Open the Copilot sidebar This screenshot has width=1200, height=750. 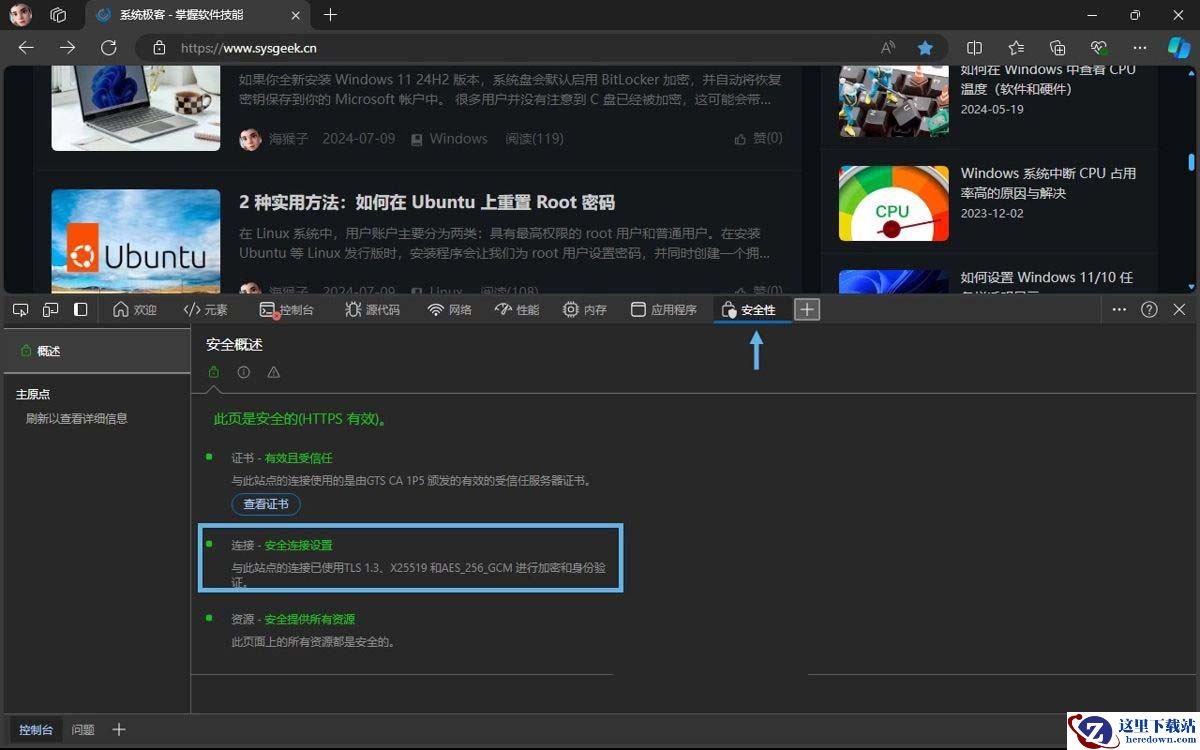click(1179, 47)
